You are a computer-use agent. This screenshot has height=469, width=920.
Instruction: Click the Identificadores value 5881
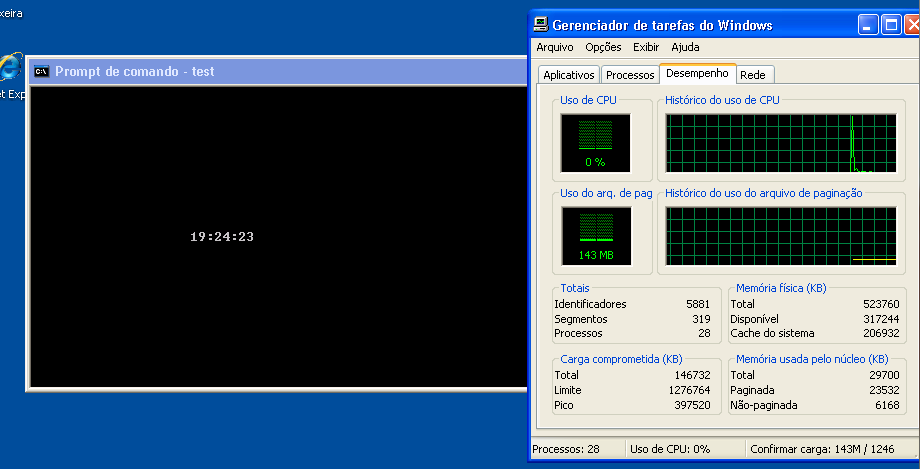[x=698, y=304]
